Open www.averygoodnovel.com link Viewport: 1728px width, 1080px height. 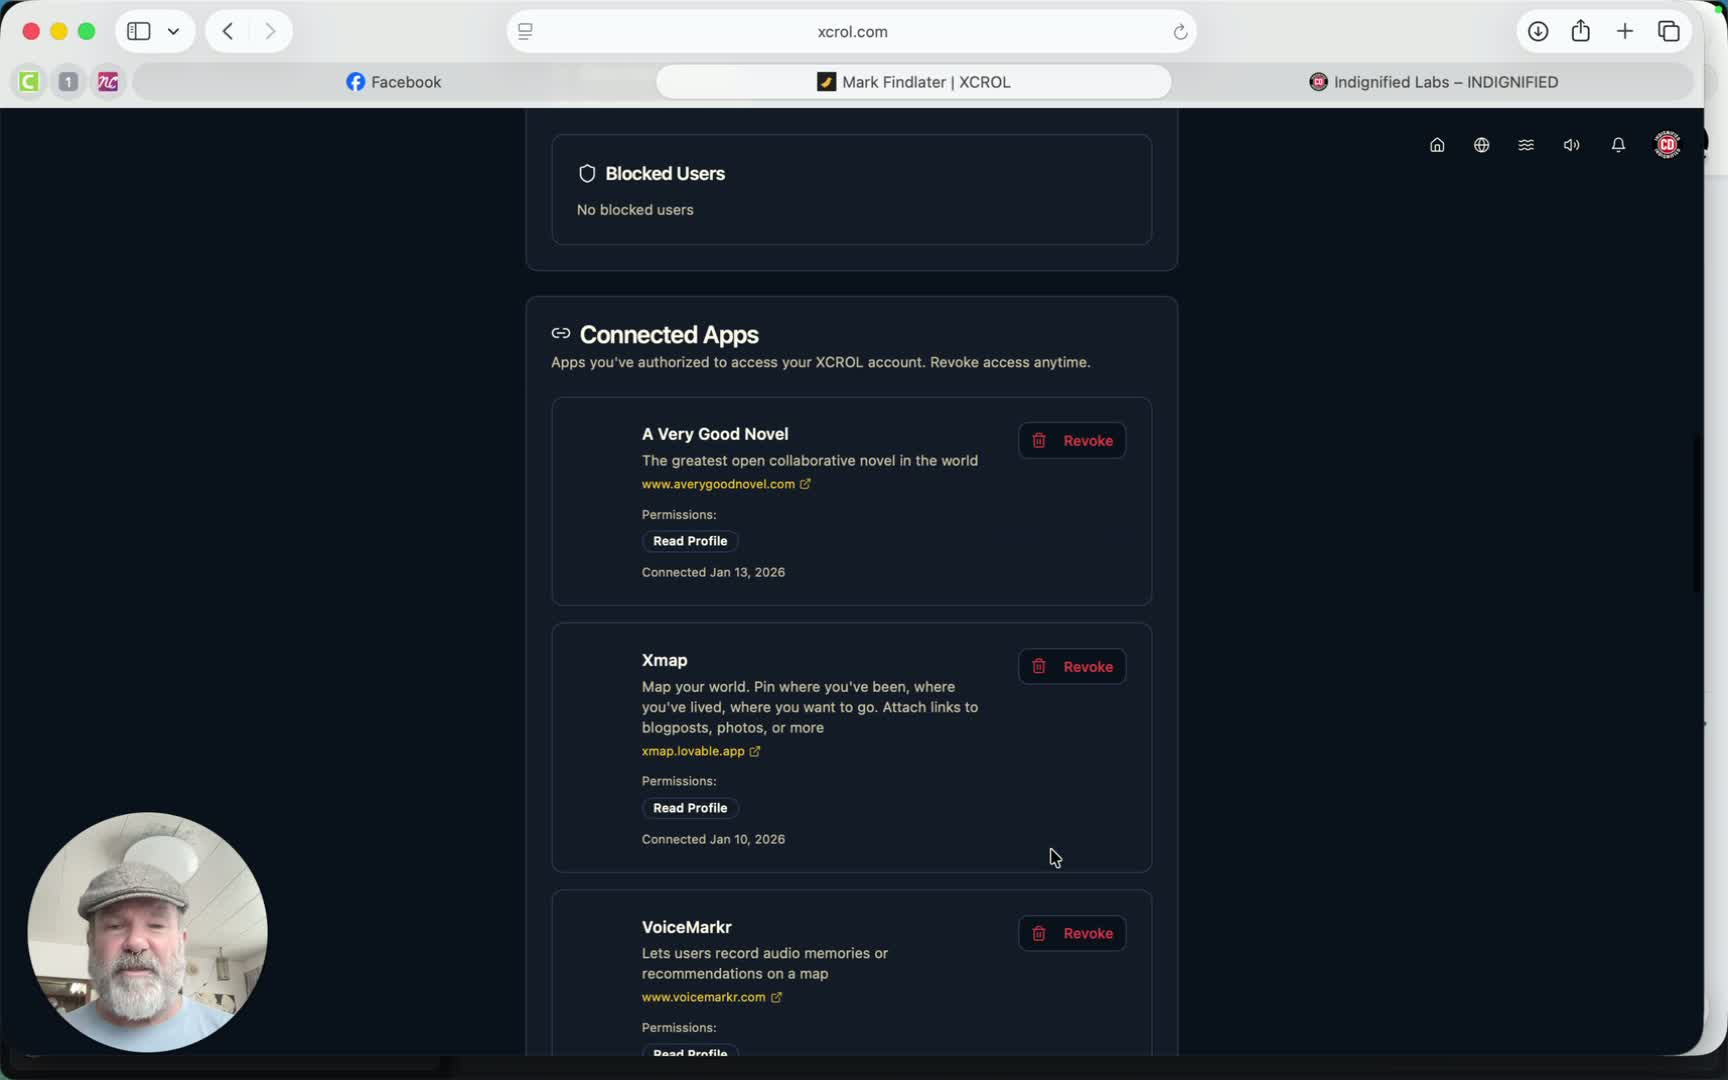click(726, 484)
